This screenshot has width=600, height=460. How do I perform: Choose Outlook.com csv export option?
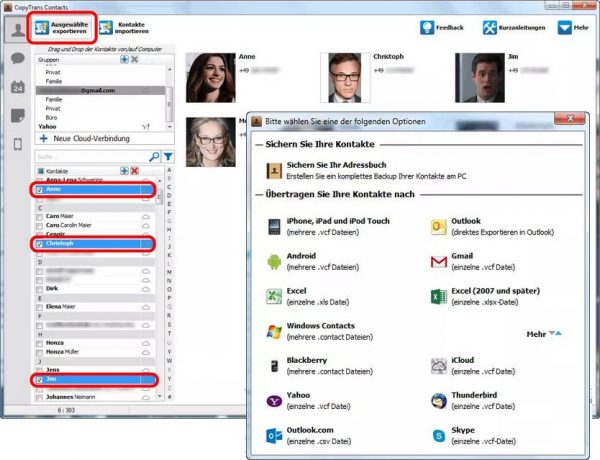point(308,436)
